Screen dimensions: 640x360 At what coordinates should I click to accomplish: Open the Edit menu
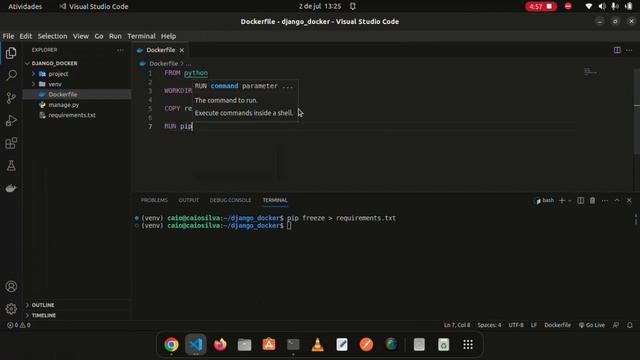pyautogui.click(x=25, y=36)
